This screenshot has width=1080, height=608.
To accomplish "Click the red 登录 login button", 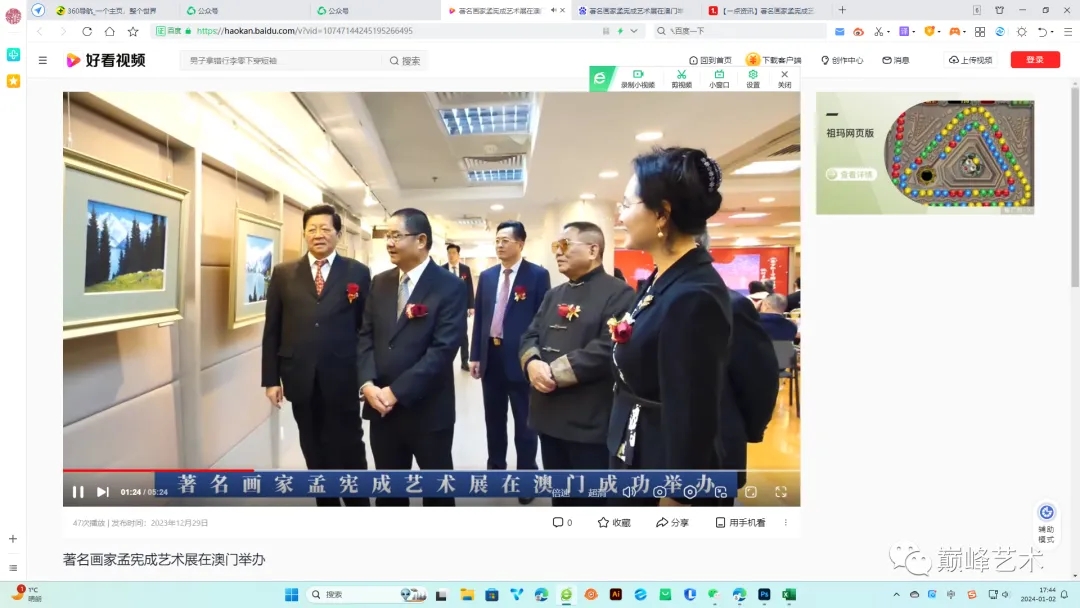I will click(1035, 59).
